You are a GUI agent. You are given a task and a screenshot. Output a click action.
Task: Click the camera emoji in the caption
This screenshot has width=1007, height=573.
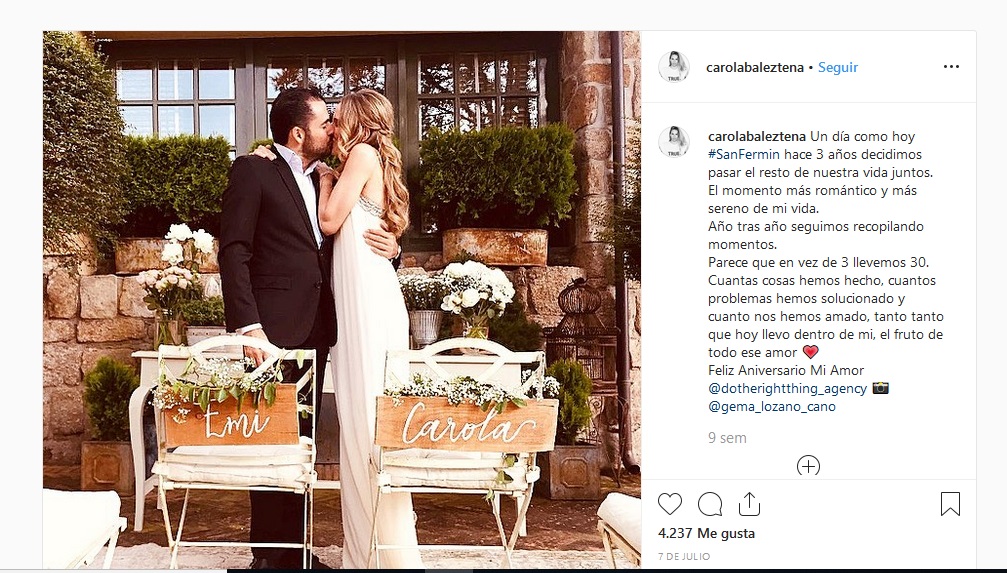[880, 388]
